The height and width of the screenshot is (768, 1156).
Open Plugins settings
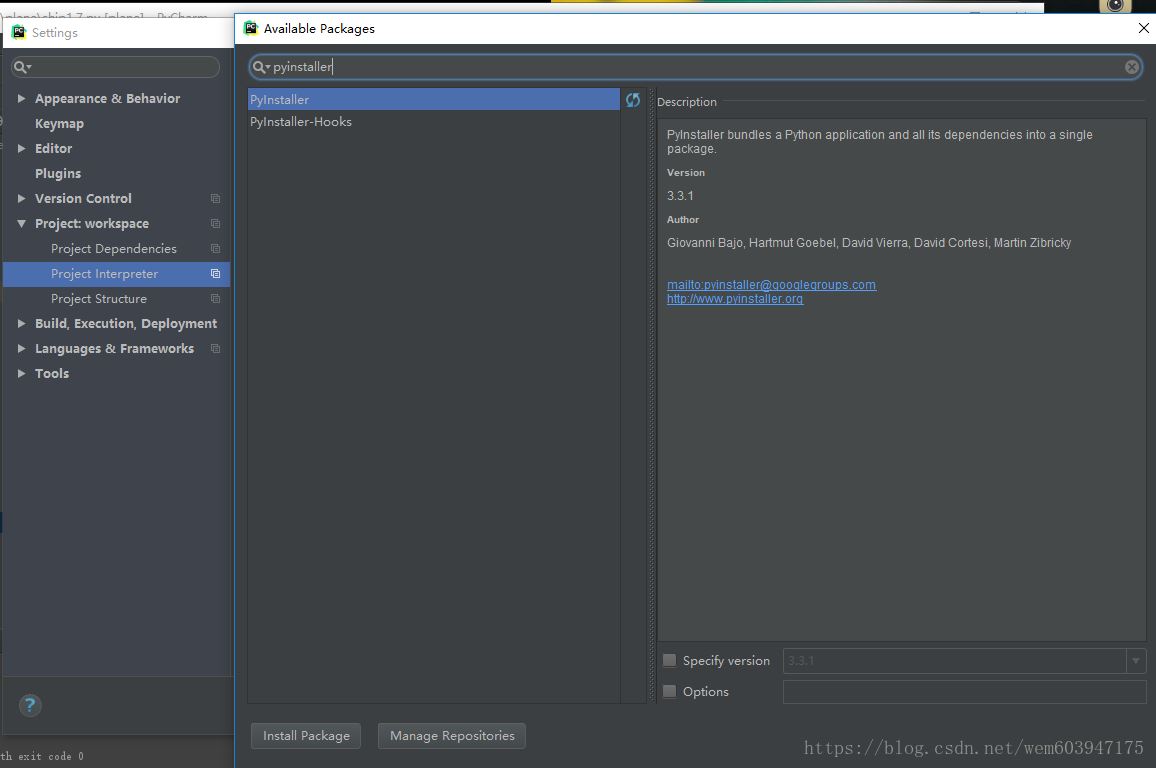click(x=58, y=173)
